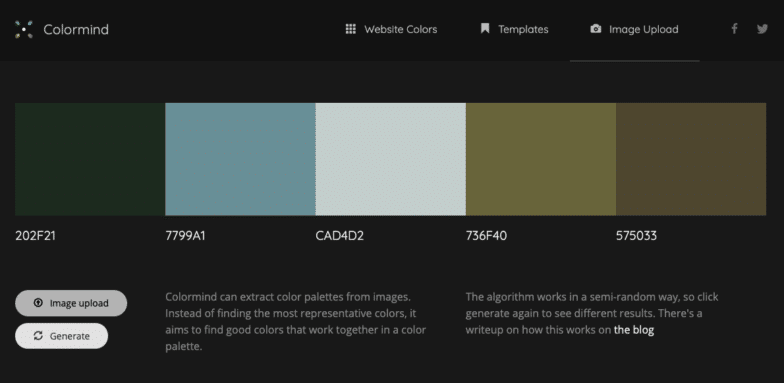
Task: Open the Website Colors tab
Action: (392, 30)
